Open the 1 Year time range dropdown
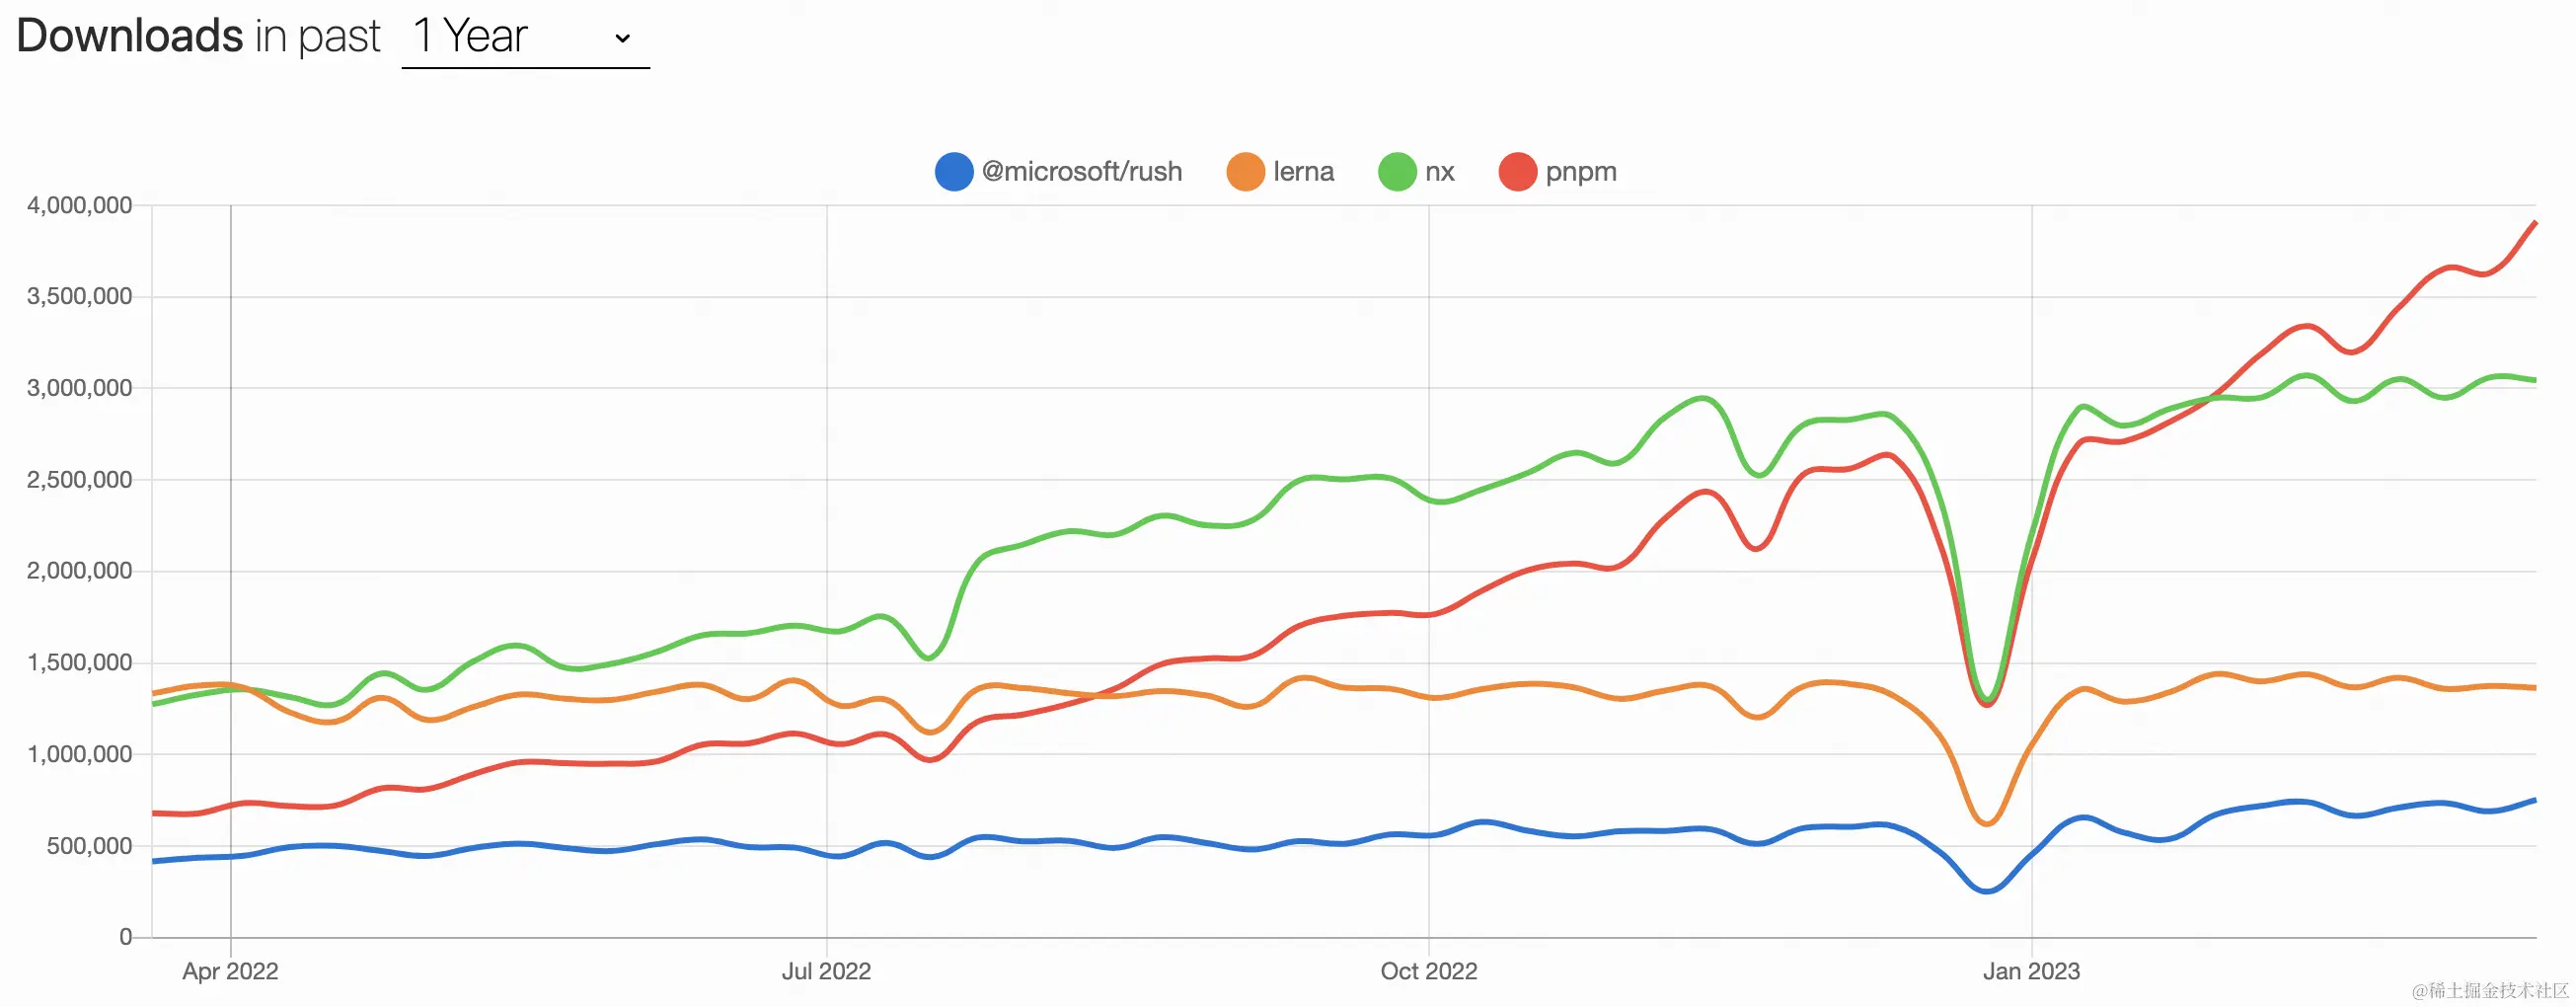The image size is (2576, 1007). [x=525, y=38]
